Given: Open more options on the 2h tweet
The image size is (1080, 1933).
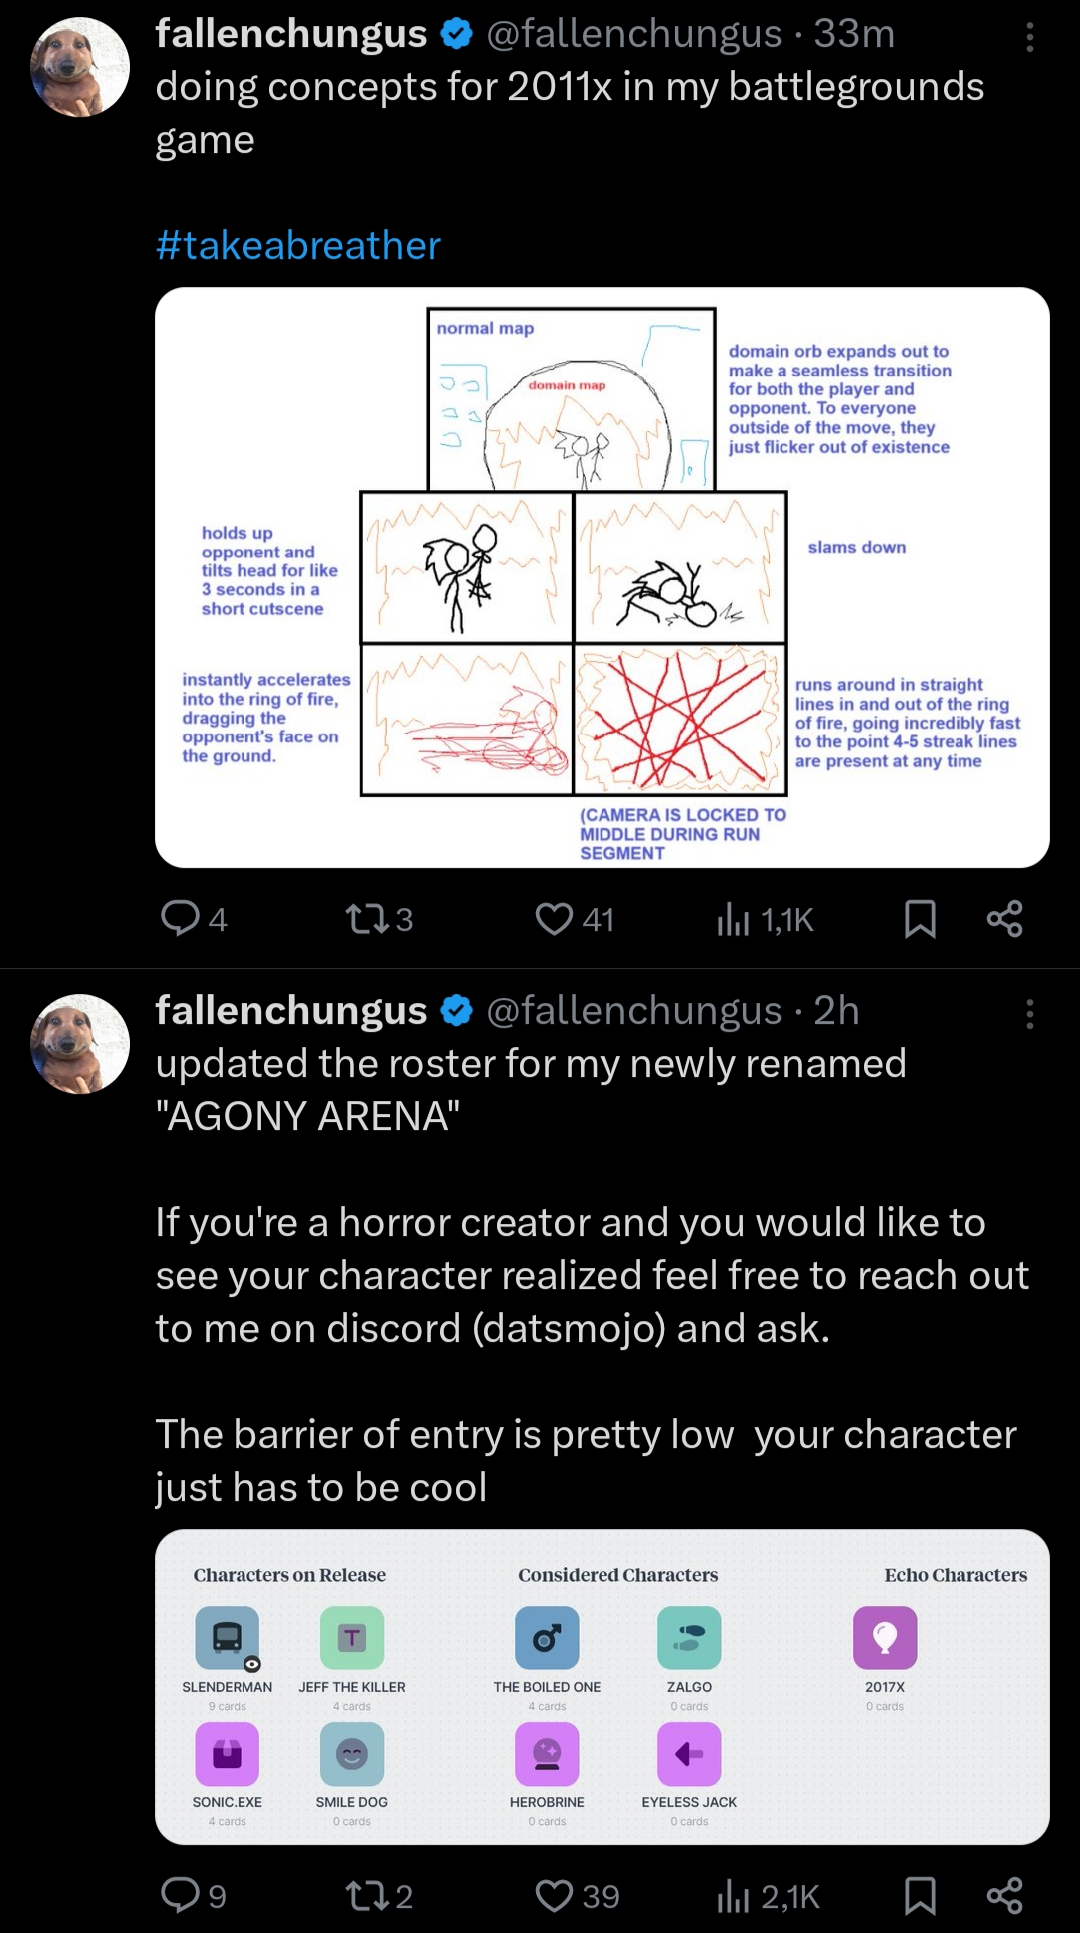Looking at the screenshot, I should click(1029, 1014).
